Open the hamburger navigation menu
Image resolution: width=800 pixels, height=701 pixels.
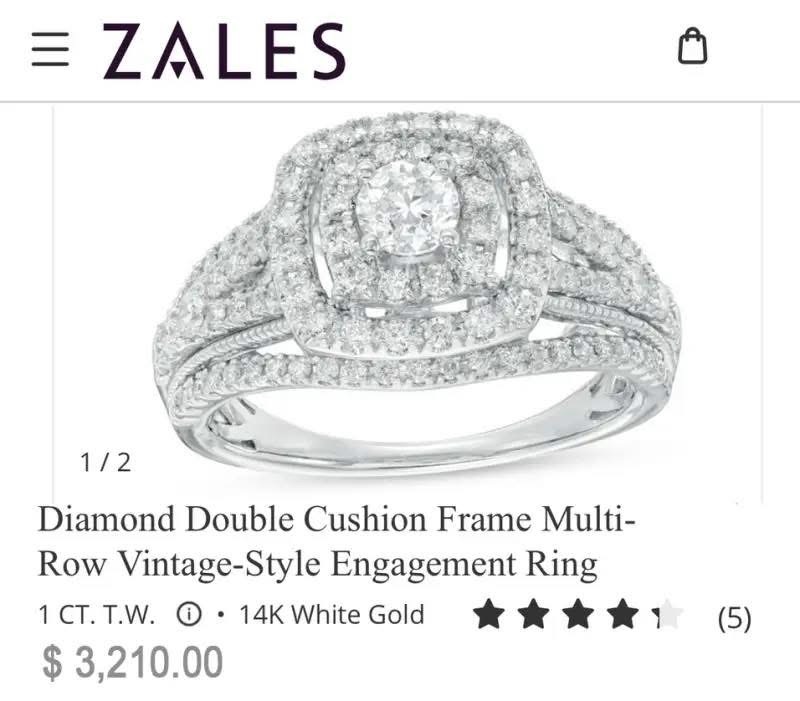(x=50, y=49)
